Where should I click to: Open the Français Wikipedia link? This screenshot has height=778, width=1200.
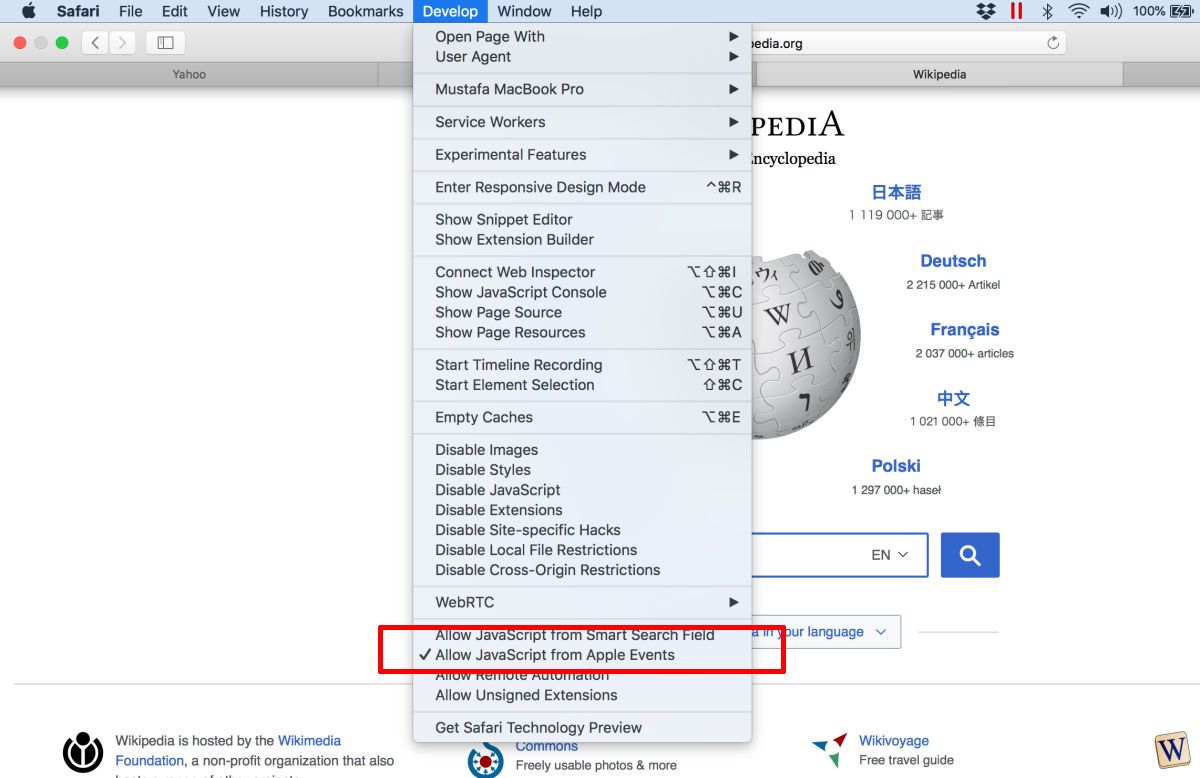pyautogui.click(x=964, y=329)
